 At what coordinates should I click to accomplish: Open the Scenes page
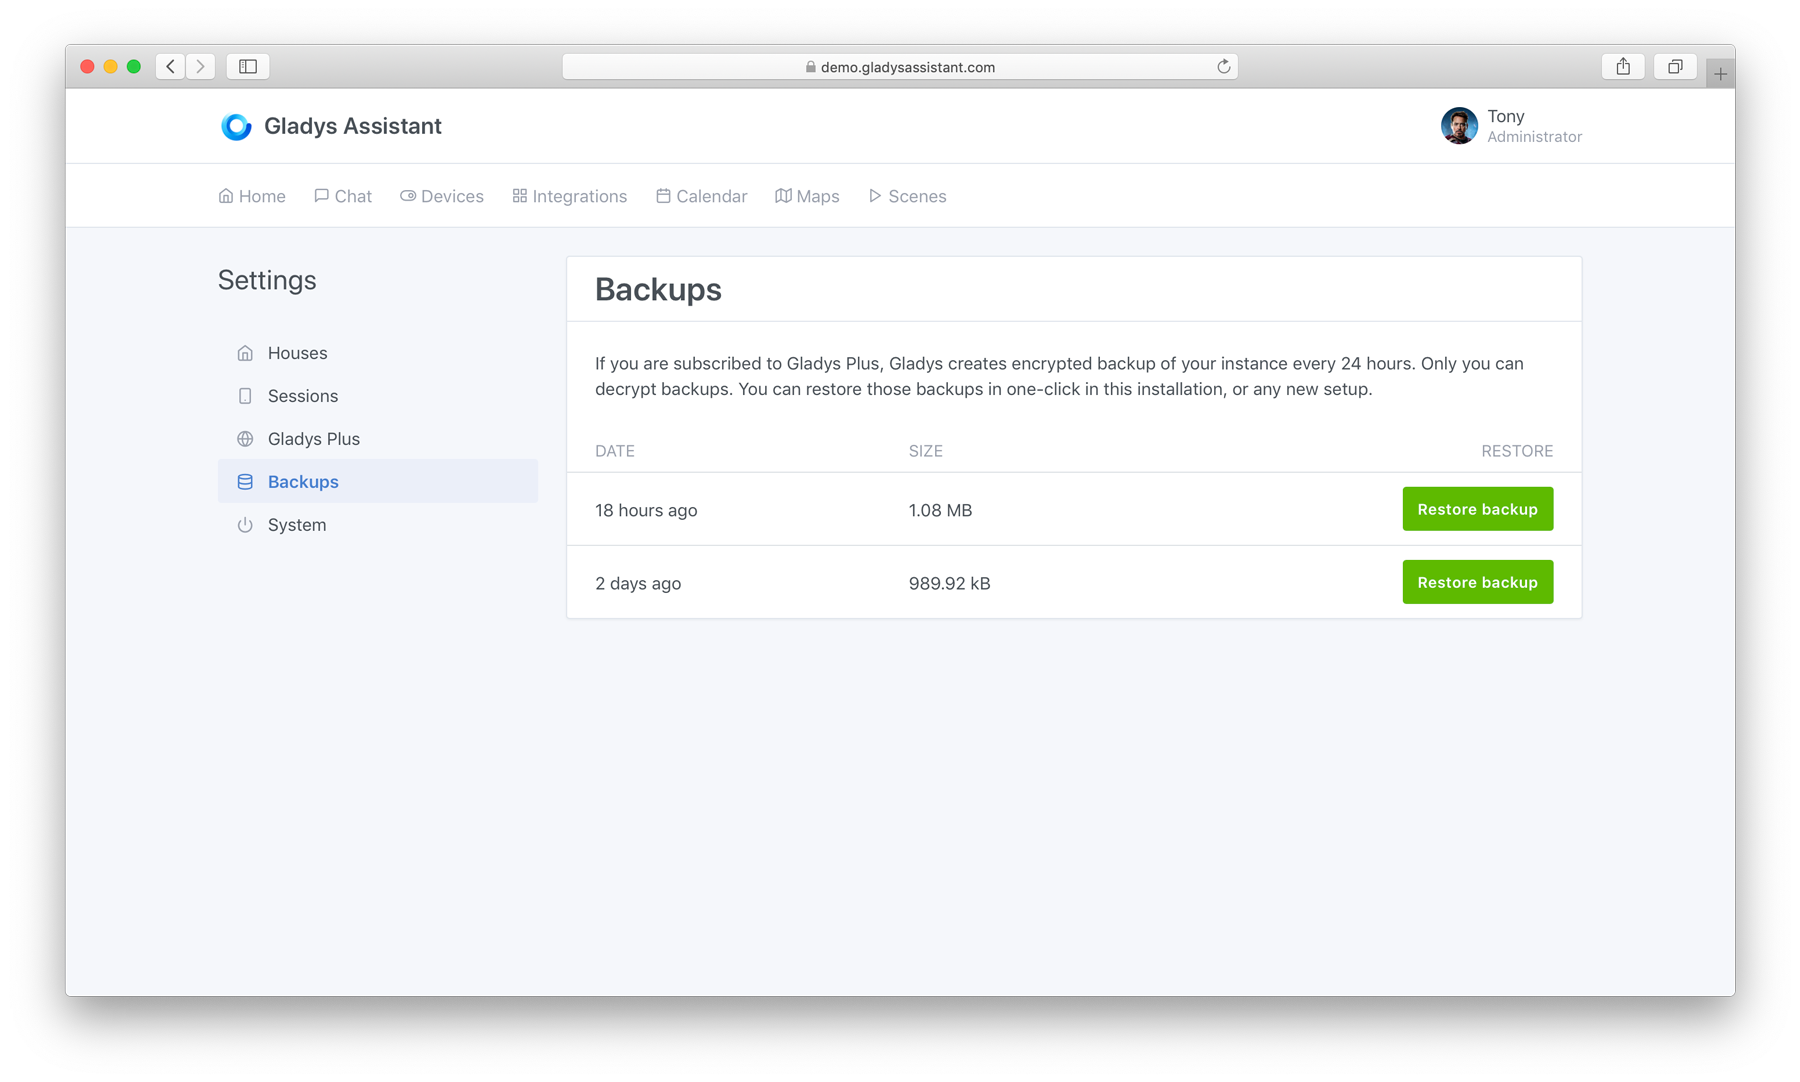(907, 196)
